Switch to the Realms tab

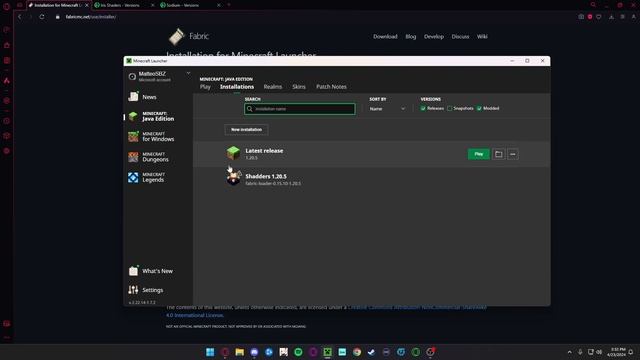tap(273, 87)
